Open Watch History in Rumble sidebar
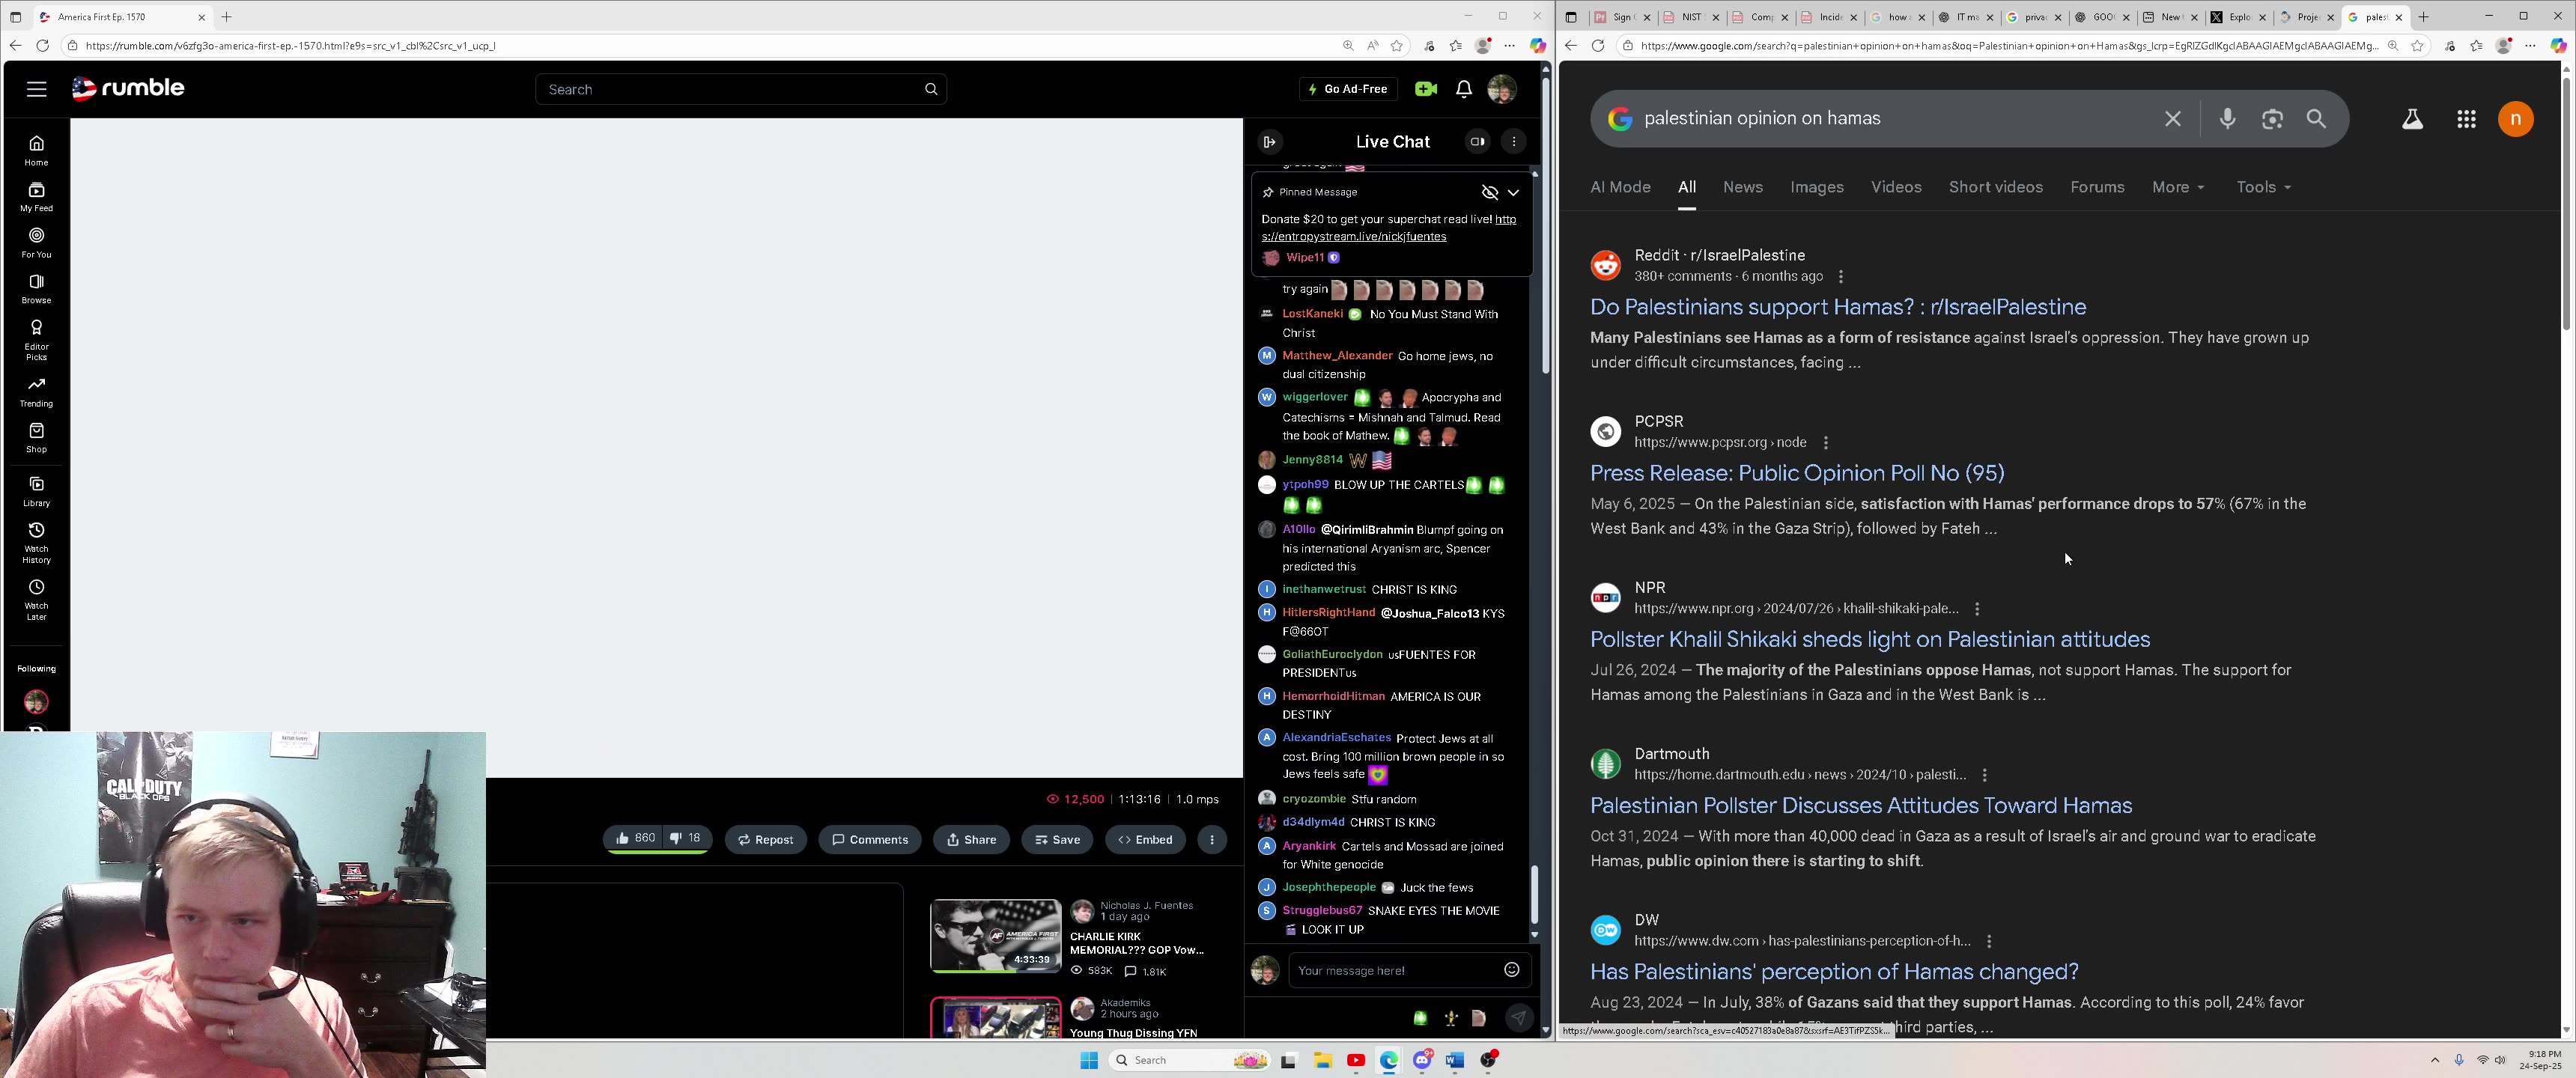 [37, 543]
